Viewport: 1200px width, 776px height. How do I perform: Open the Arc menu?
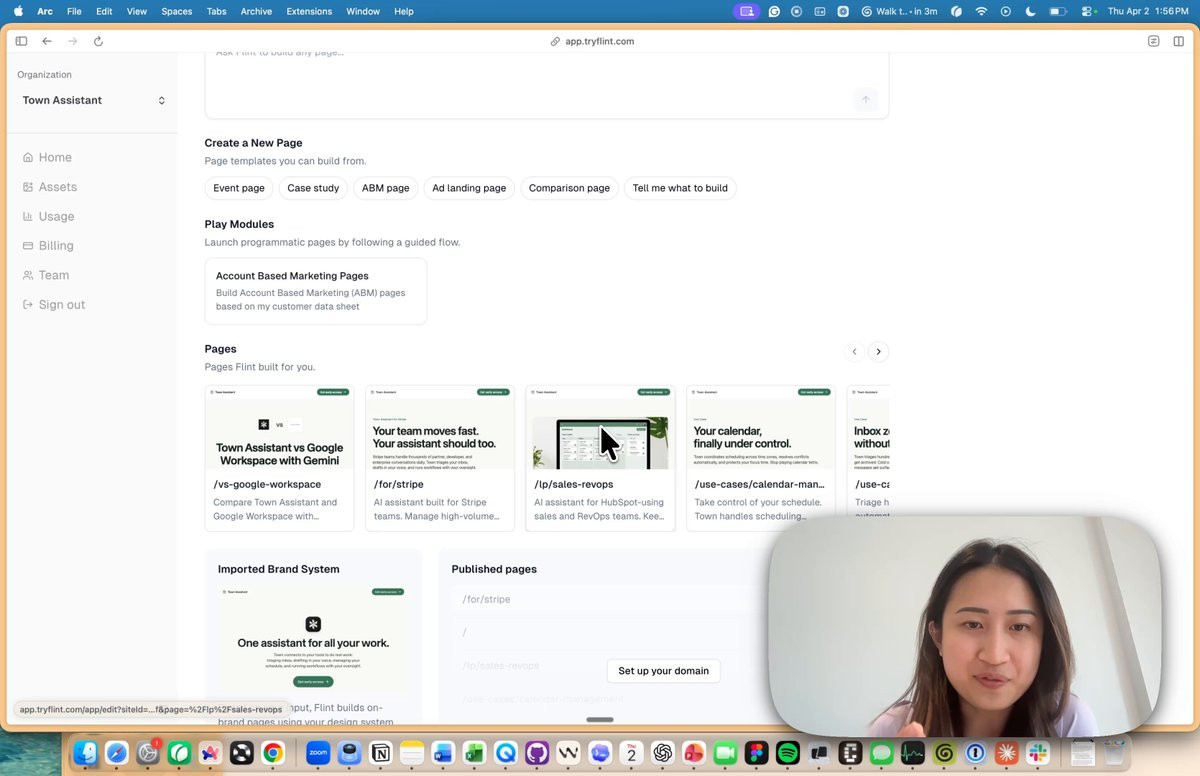pyautogui.click(x=45, y=11)
